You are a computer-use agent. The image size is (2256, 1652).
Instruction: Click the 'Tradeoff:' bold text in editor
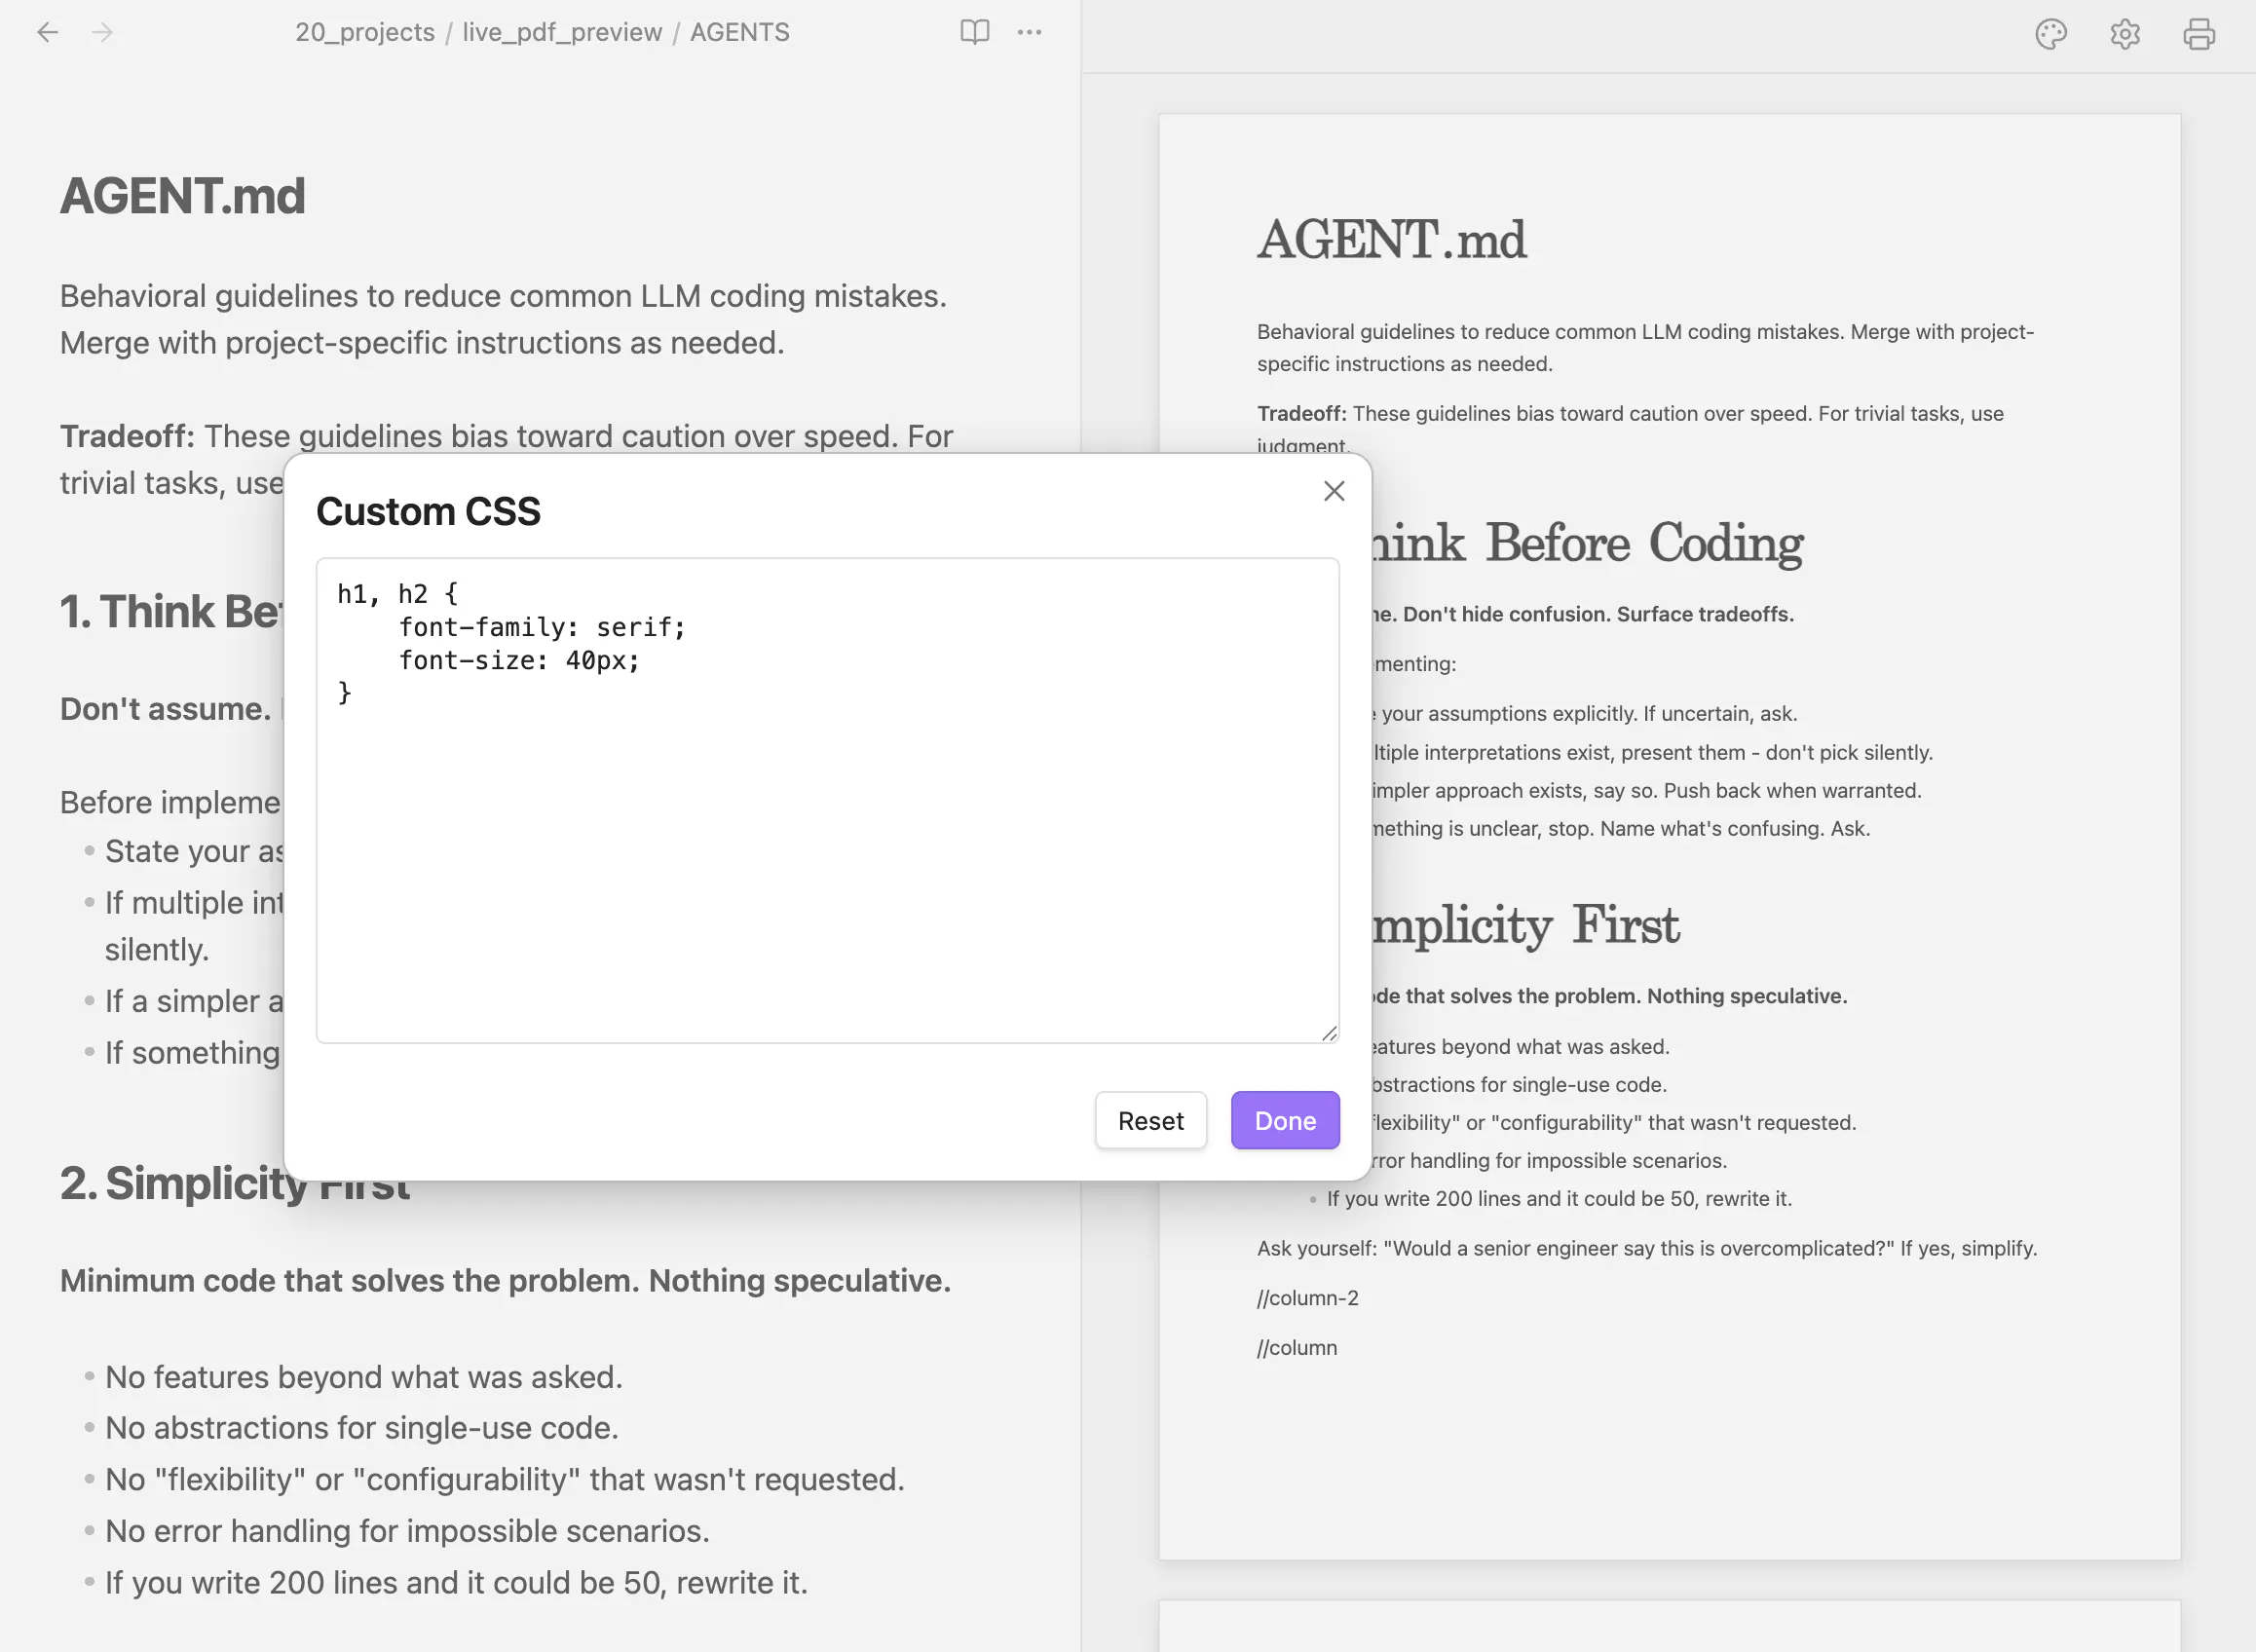127,436
